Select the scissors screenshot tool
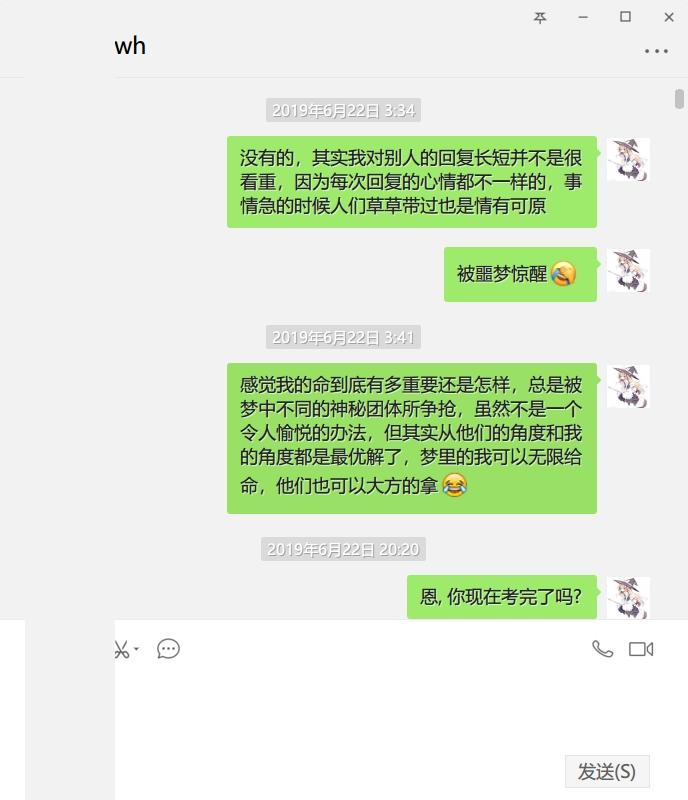 121,649
